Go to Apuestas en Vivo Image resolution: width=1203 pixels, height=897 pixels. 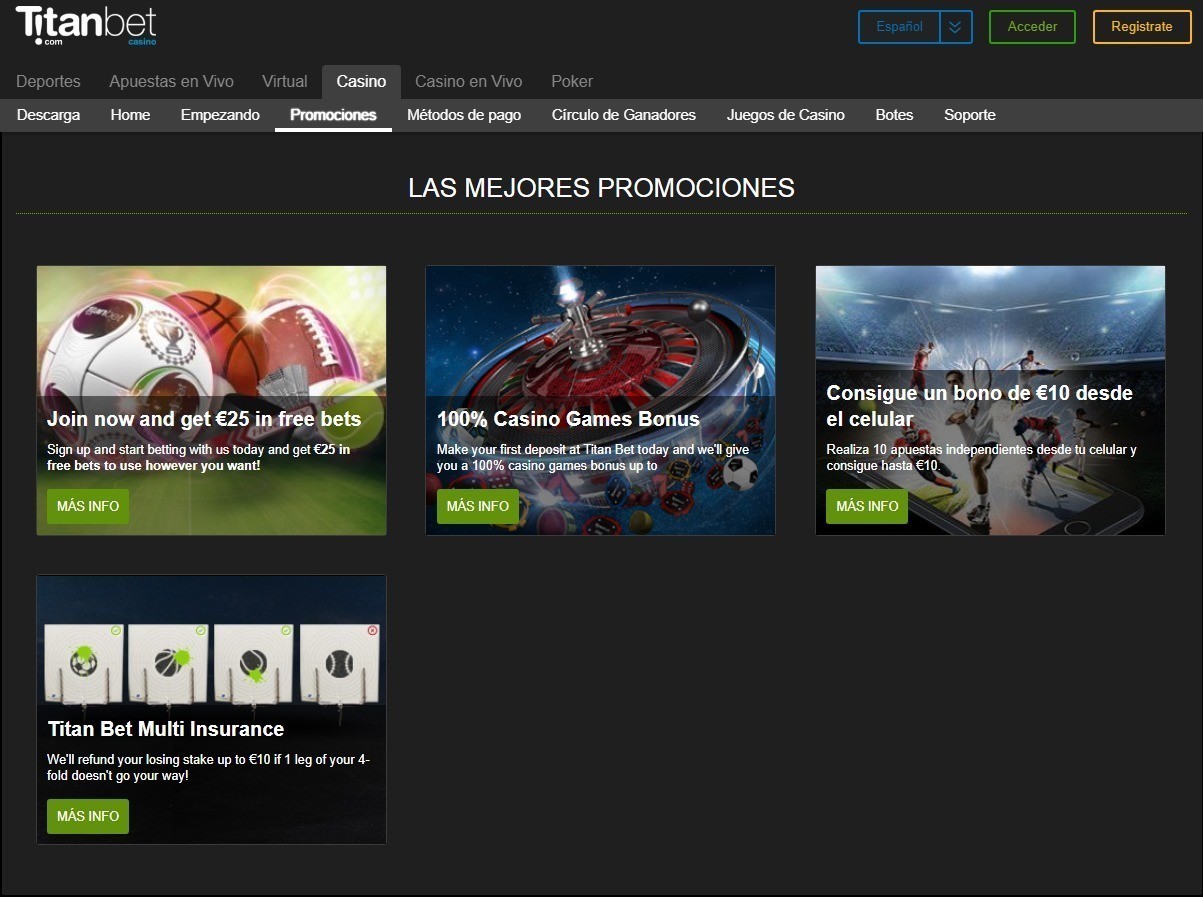[x=171, y=81]
